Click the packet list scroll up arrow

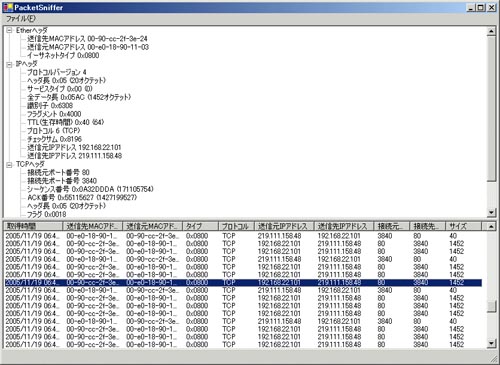click(491, 226)
